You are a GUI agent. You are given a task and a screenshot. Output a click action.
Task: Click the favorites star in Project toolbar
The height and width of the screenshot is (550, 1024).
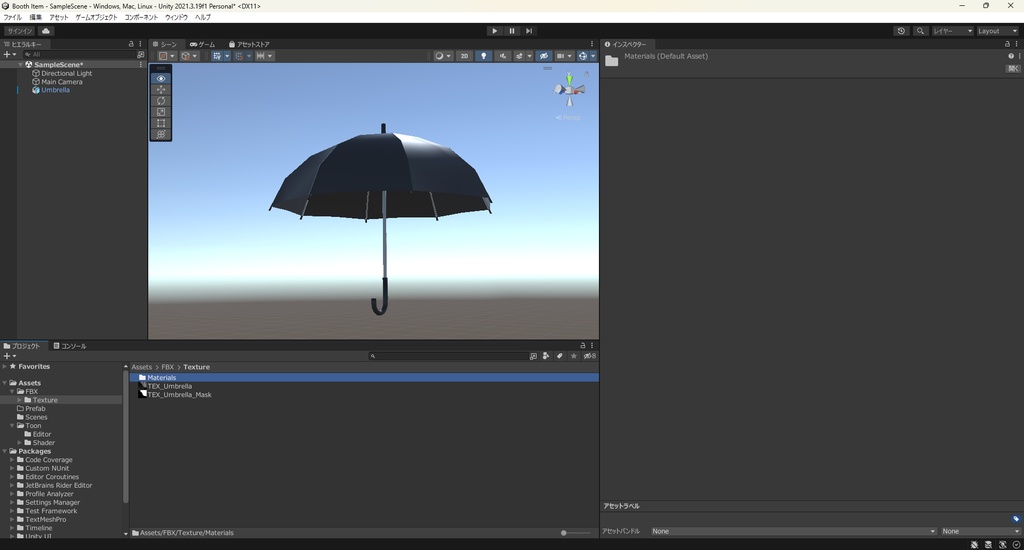pyautogui.click(x=573, y=356)
